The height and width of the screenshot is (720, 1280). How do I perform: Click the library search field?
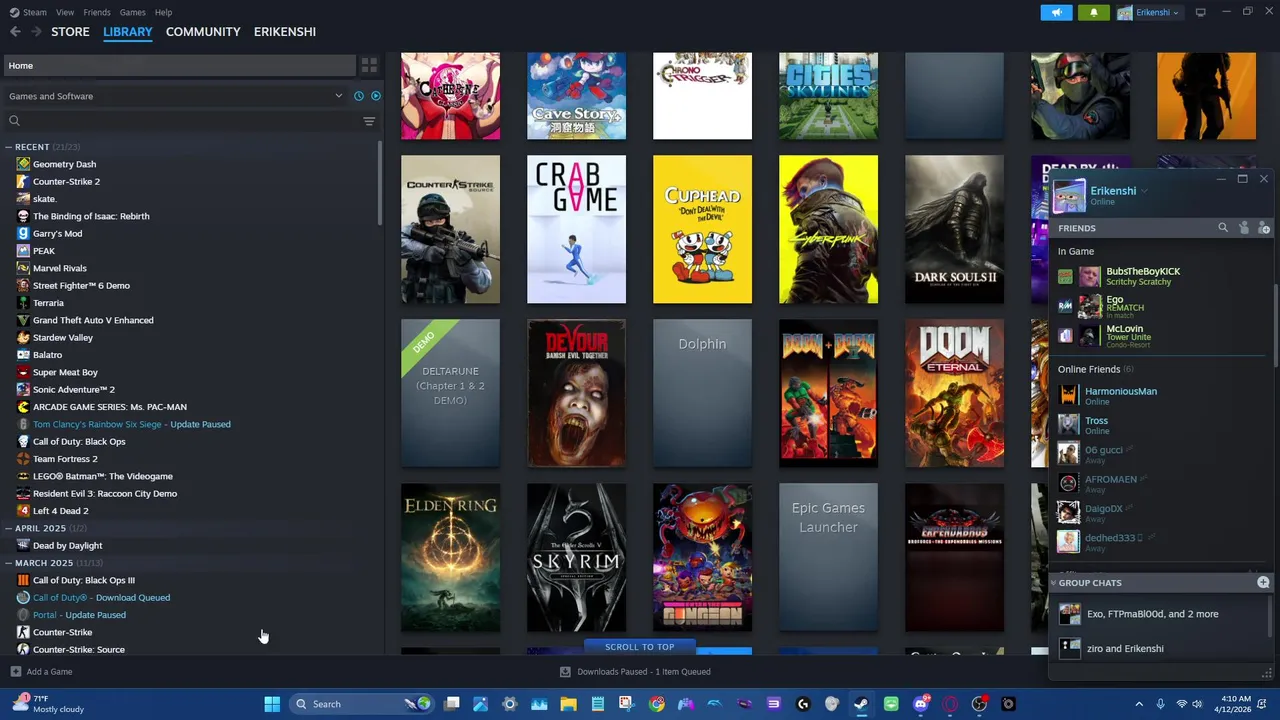tap(182, 121)
